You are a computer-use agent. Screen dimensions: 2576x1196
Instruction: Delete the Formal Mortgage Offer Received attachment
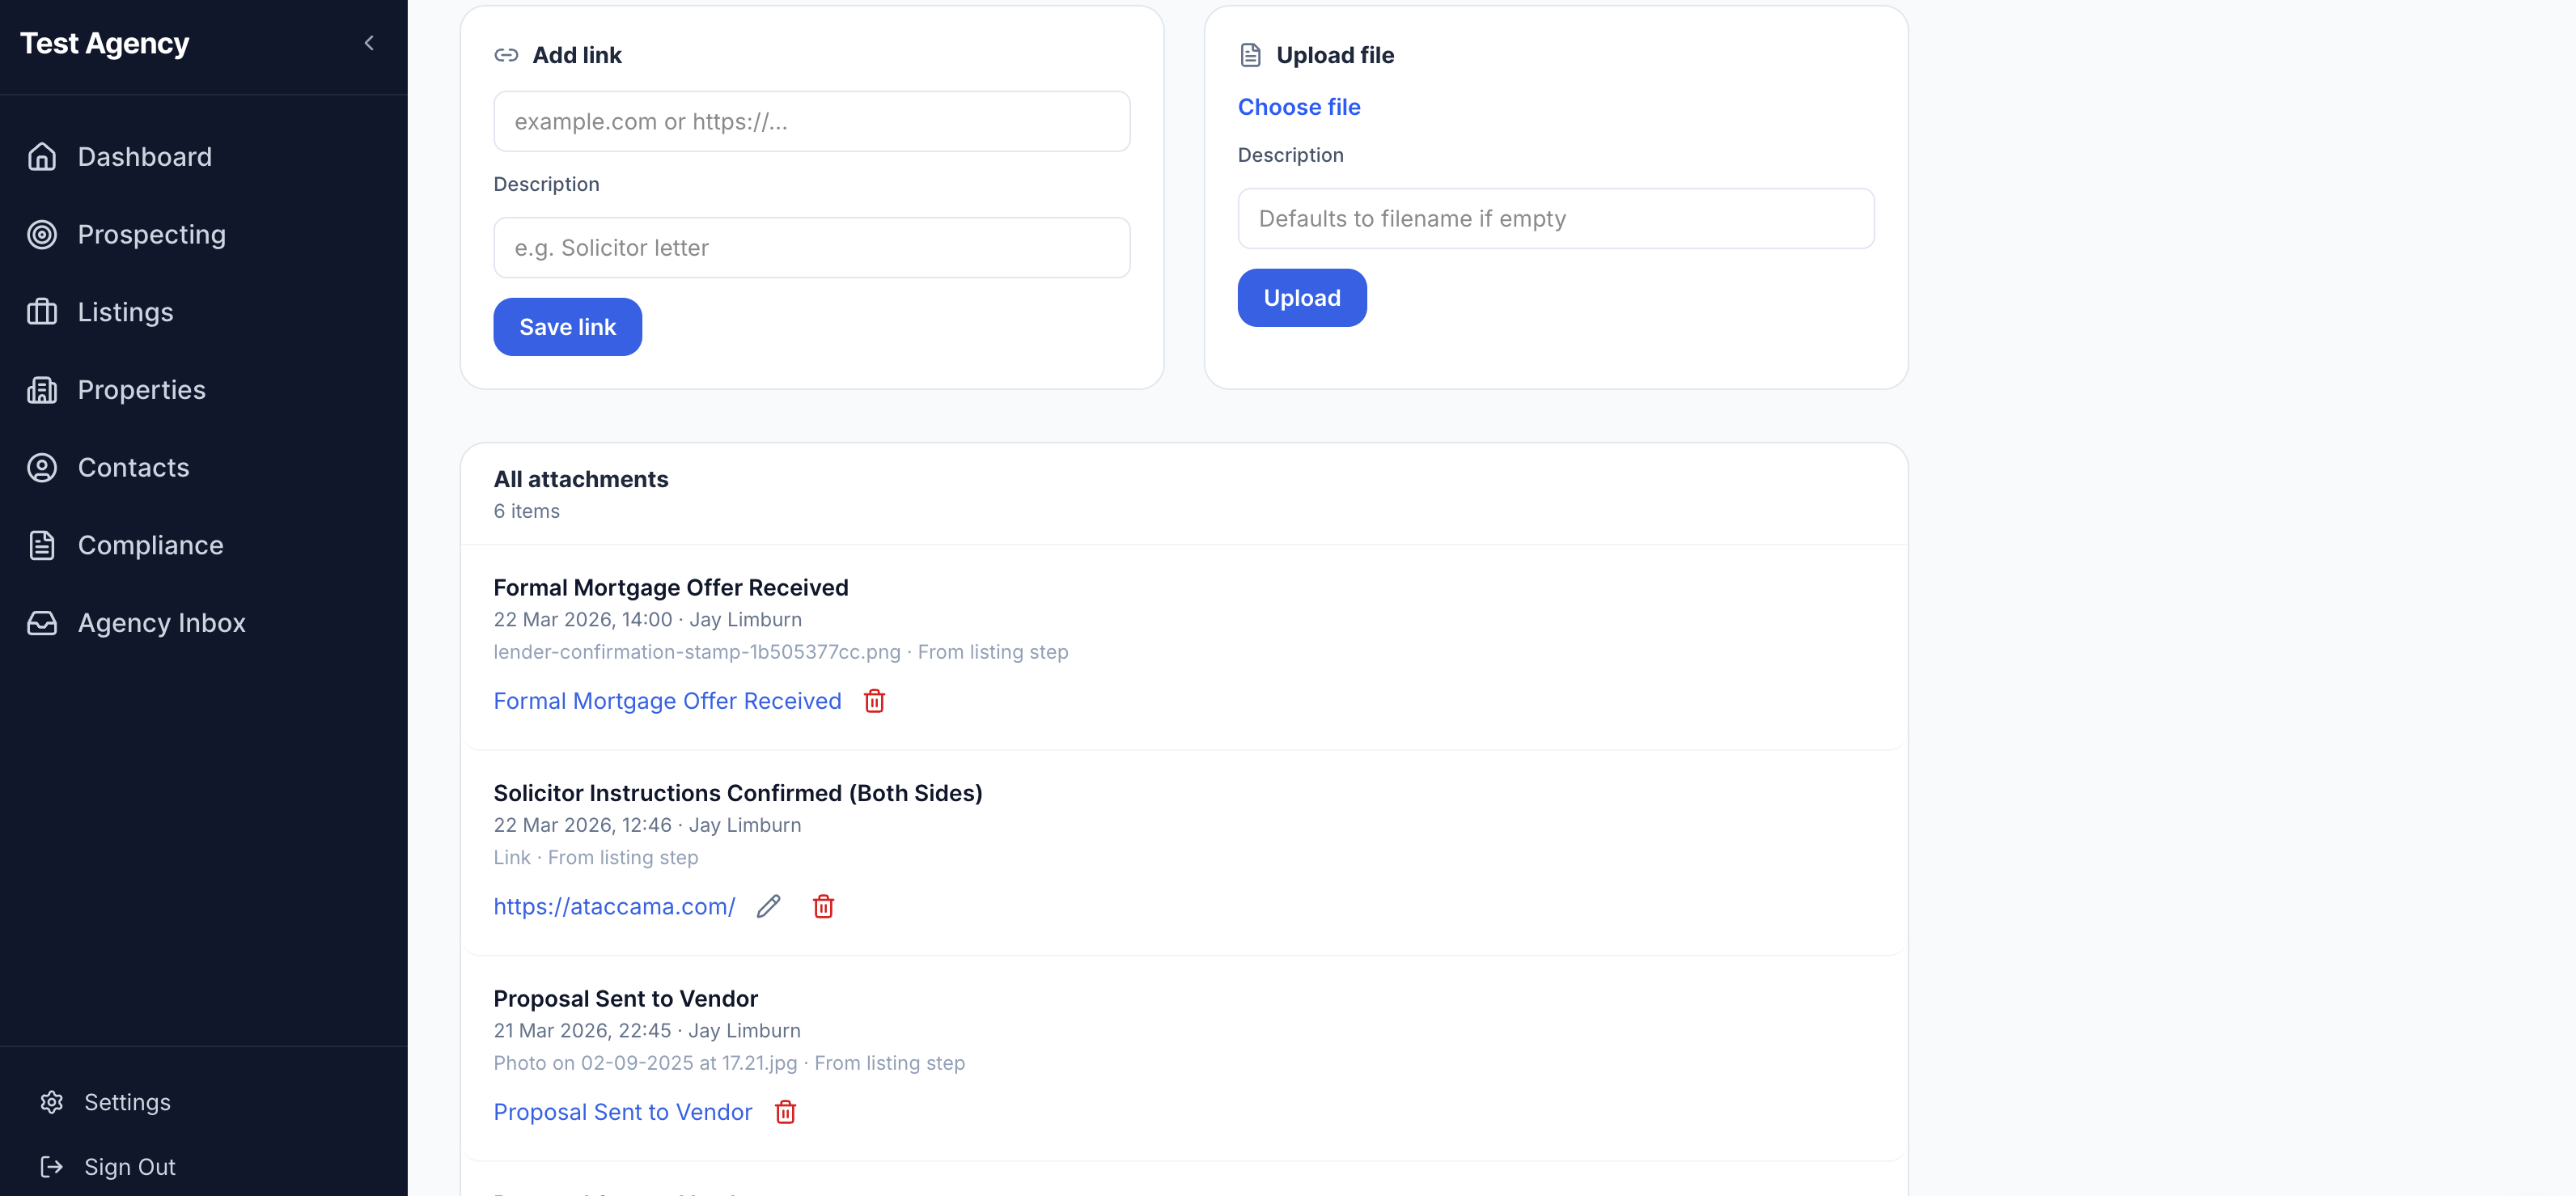[874, 701]
